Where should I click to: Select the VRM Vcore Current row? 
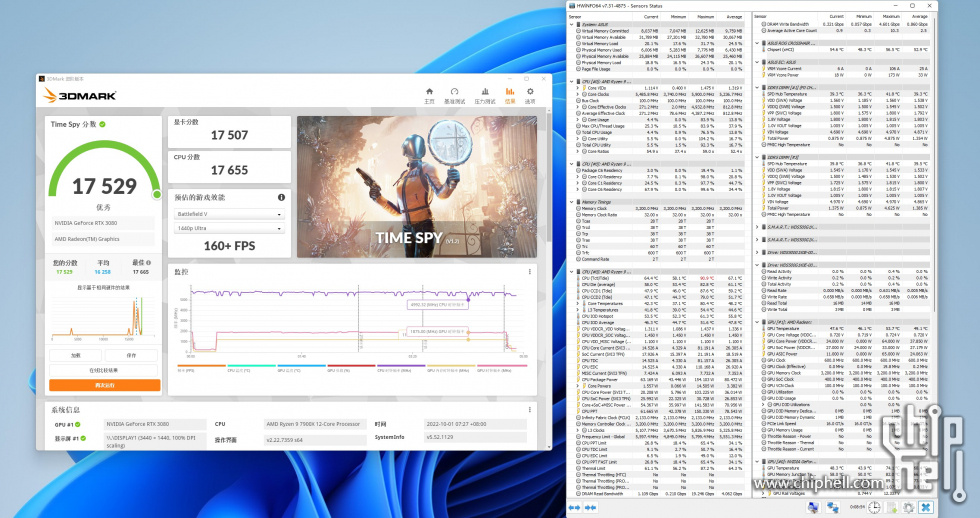coord(844,69)
